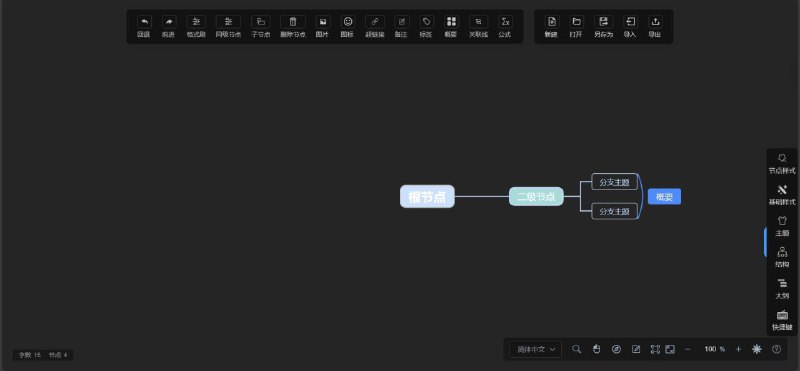Click the 100 zoom percentage field

[x=711, y=349]
